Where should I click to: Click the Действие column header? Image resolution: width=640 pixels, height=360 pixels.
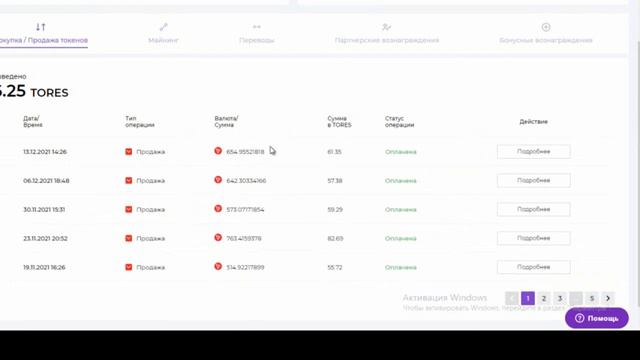click(533, 122)
